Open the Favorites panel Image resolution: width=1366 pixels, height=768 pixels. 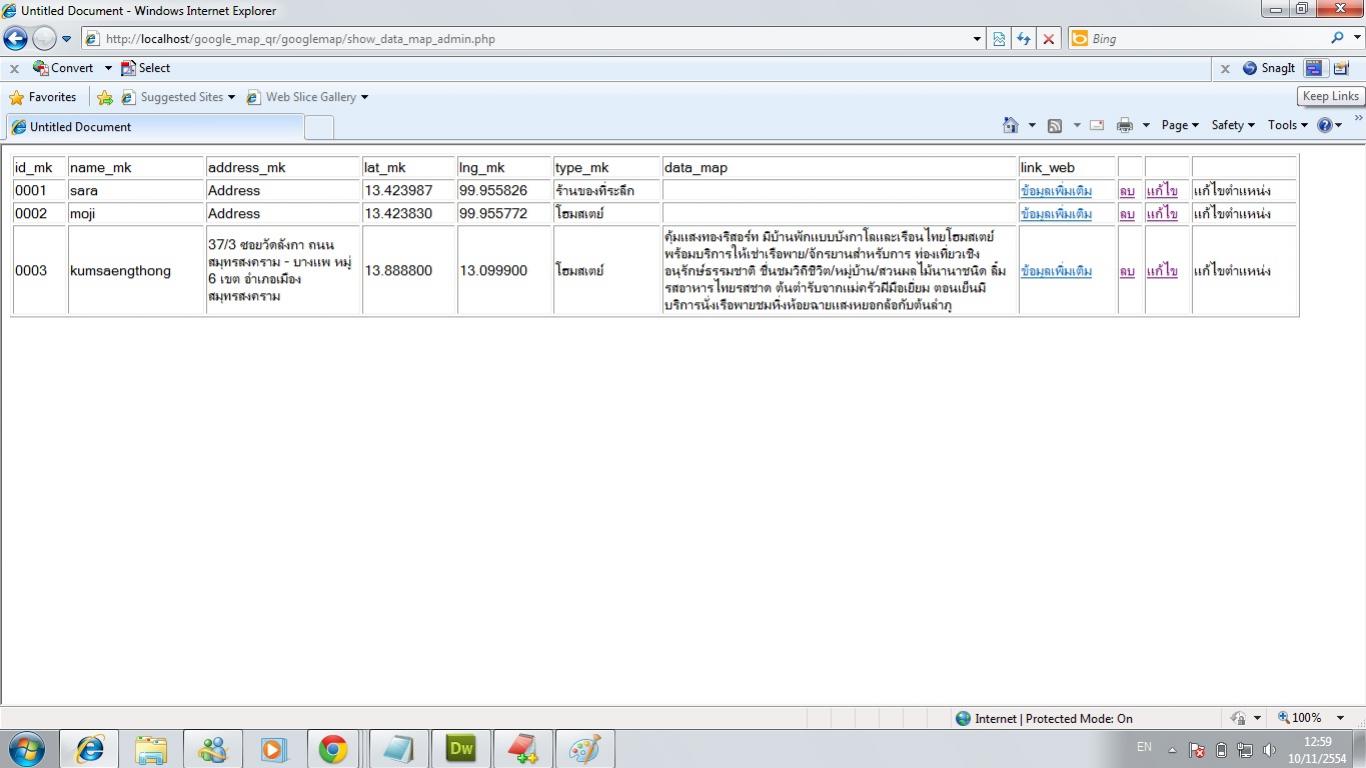point(43,97)
